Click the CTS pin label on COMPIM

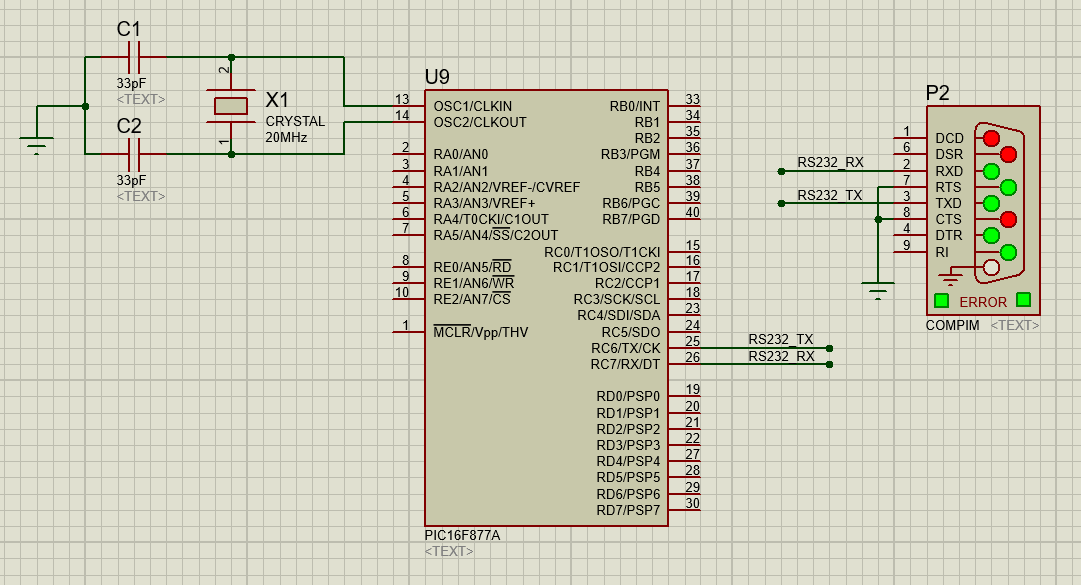(x=949, y=219)
